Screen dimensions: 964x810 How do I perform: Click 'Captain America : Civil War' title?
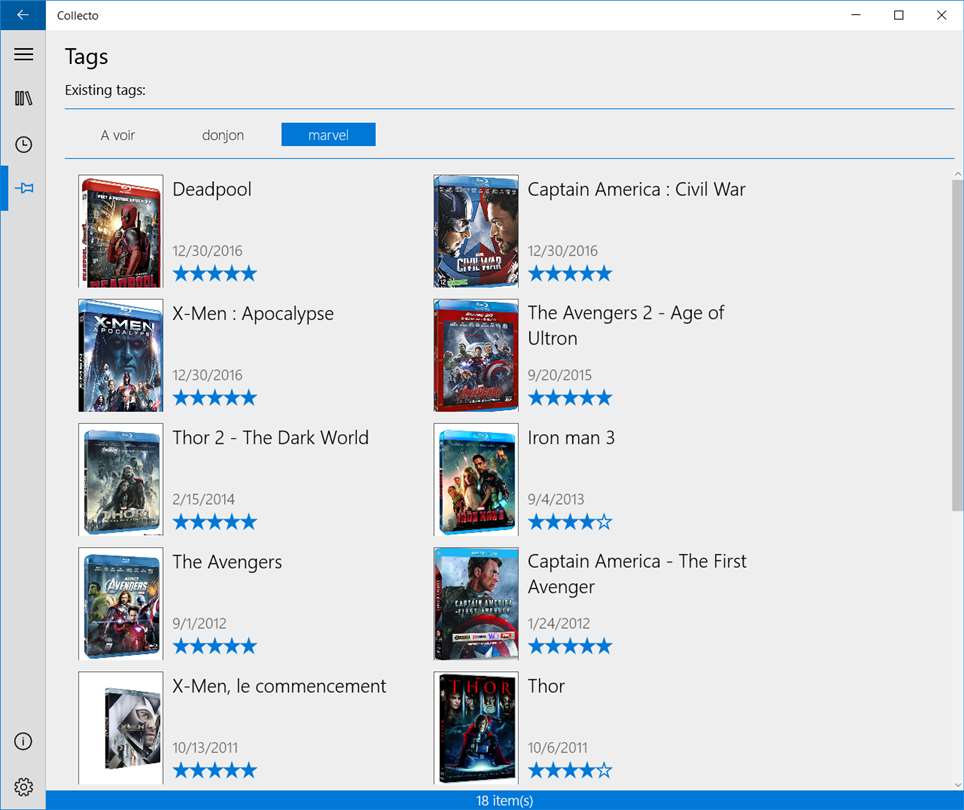click(x=636, y=189)
